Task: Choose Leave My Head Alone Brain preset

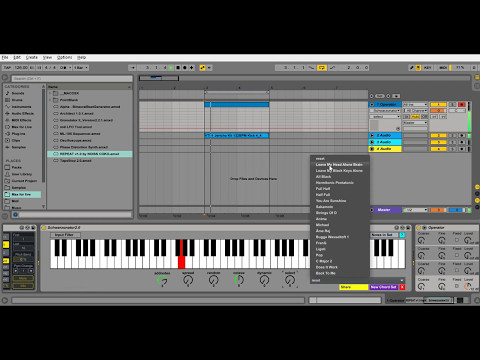Action: click(x=339, y=165)
